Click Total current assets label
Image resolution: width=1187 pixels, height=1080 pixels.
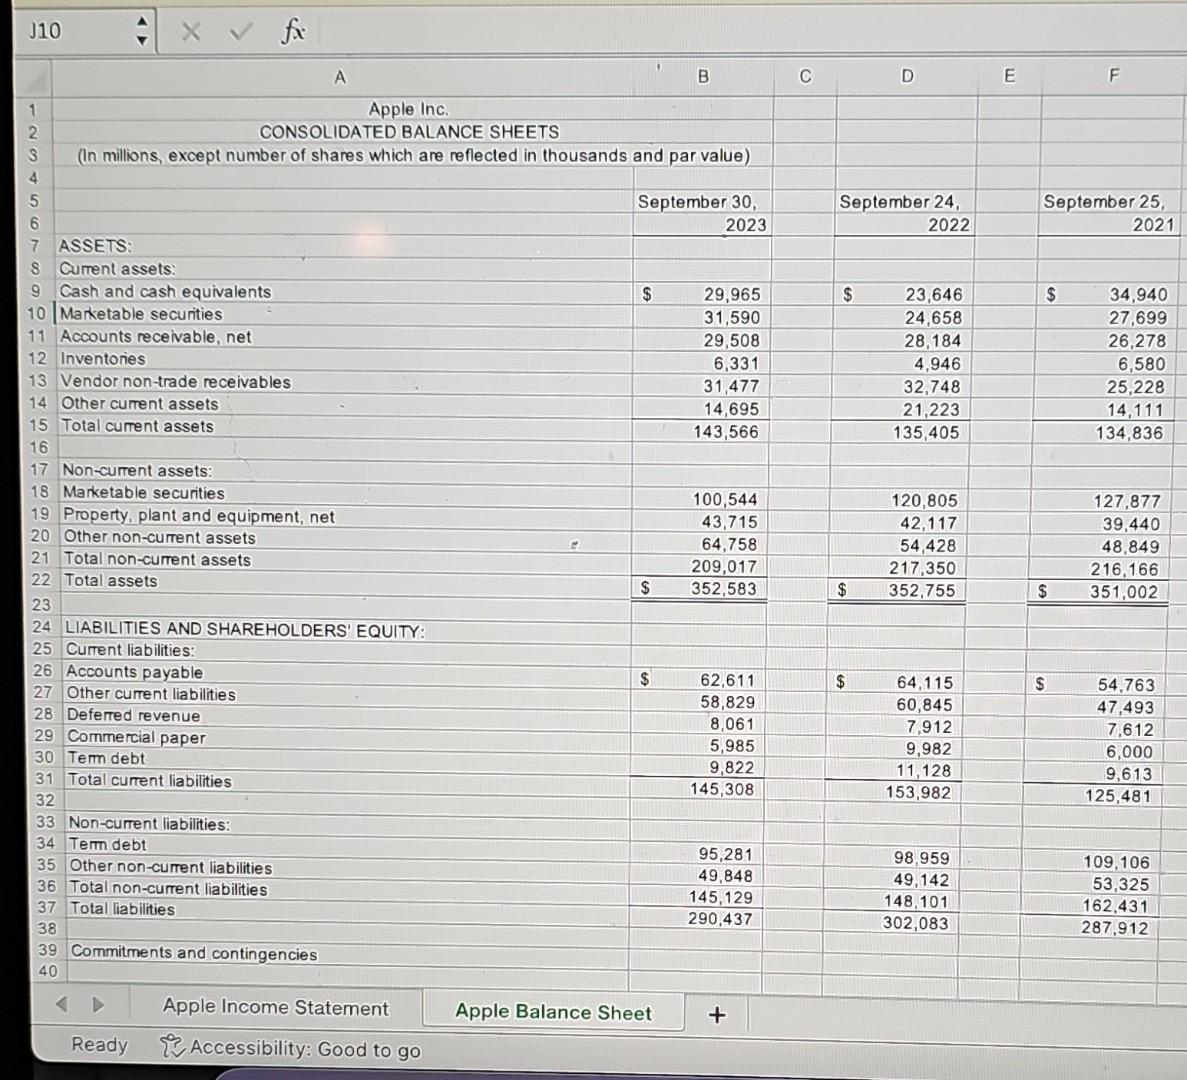coord(138,426)
